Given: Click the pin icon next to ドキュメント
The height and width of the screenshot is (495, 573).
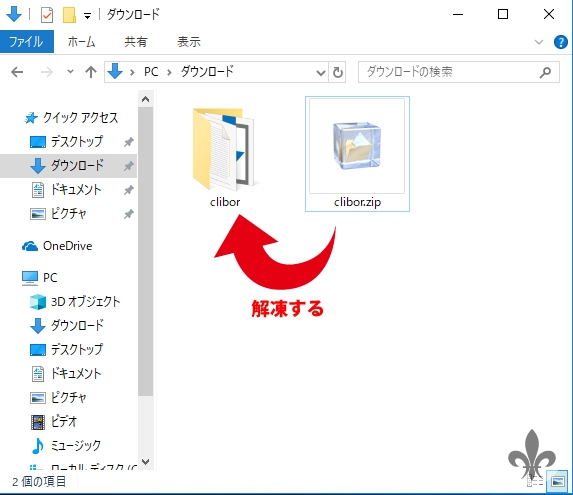Looking at the screenshot, I should point(128,190).
